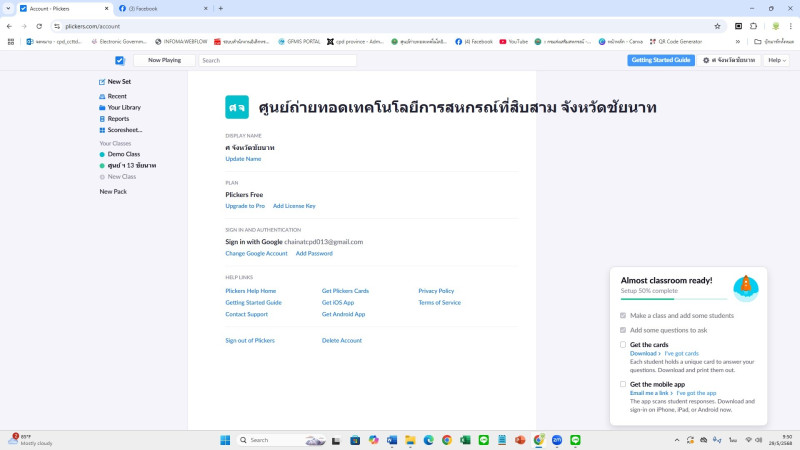Click the Upgrade to Pro link
This screenshot has width=800, height=450.
coord(245,206)
